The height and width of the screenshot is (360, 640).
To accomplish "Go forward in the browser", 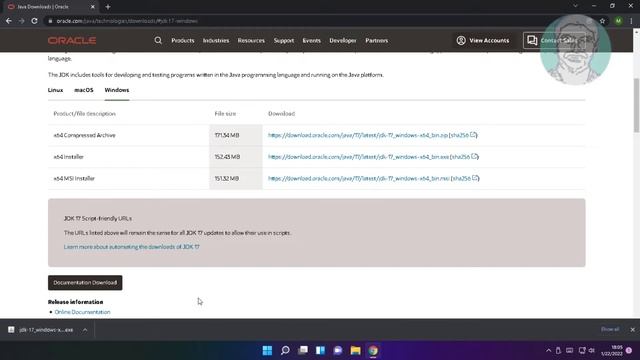I will (22, 21).
